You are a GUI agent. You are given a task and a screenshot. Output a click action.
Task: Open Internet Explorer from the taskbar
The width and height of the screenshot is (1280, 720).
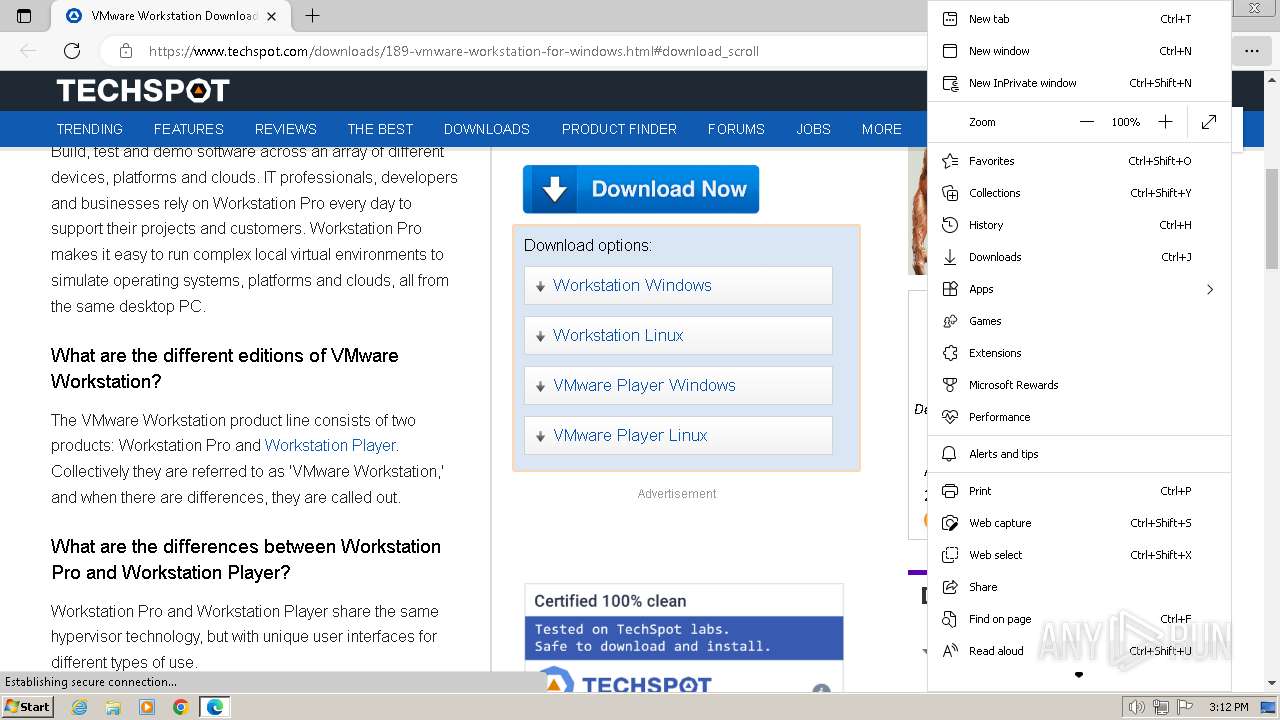79,707
